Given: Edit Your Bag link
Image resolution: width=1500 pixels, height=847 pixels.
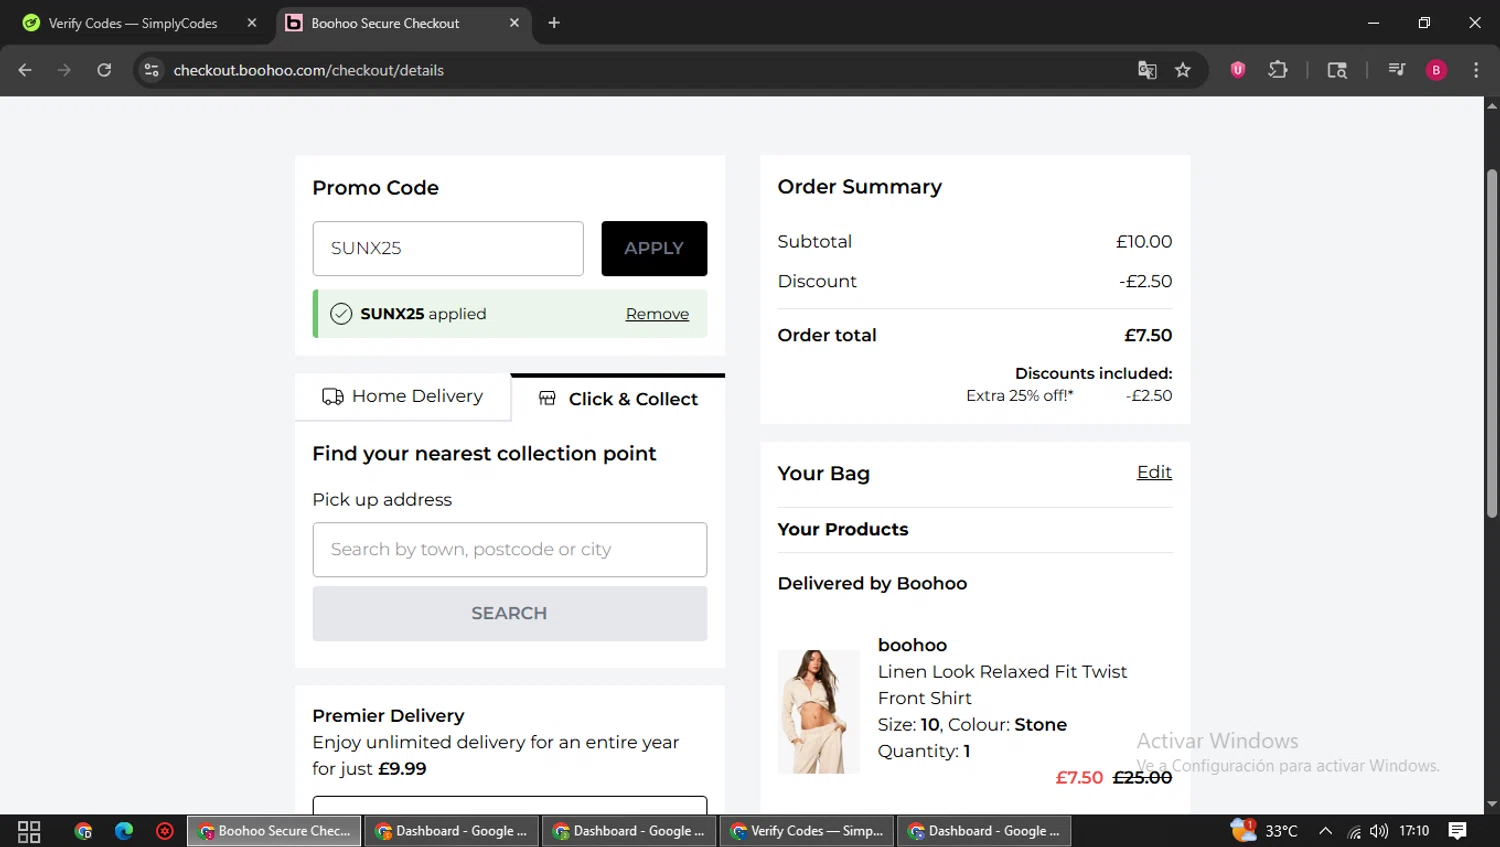Looking at the screenshot, I should coord(1154,472).
